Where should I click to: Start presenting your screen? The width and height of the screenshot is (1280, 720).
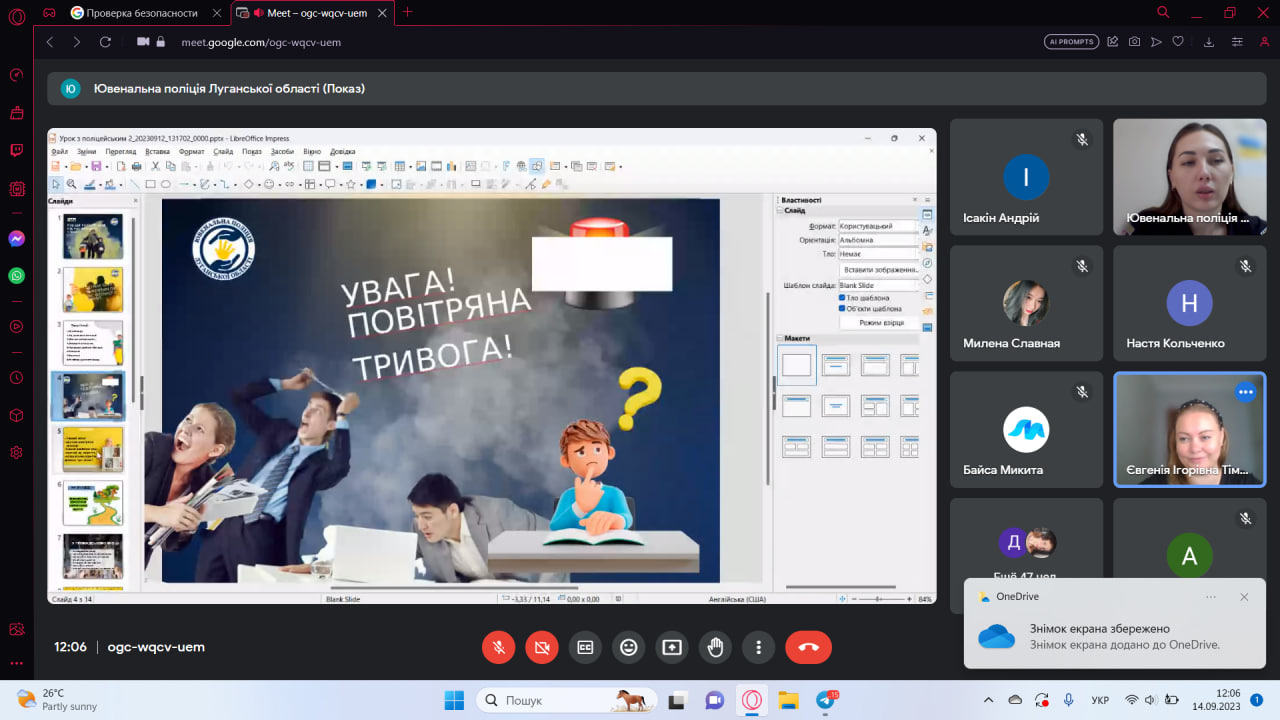click(x=672, y=647)
